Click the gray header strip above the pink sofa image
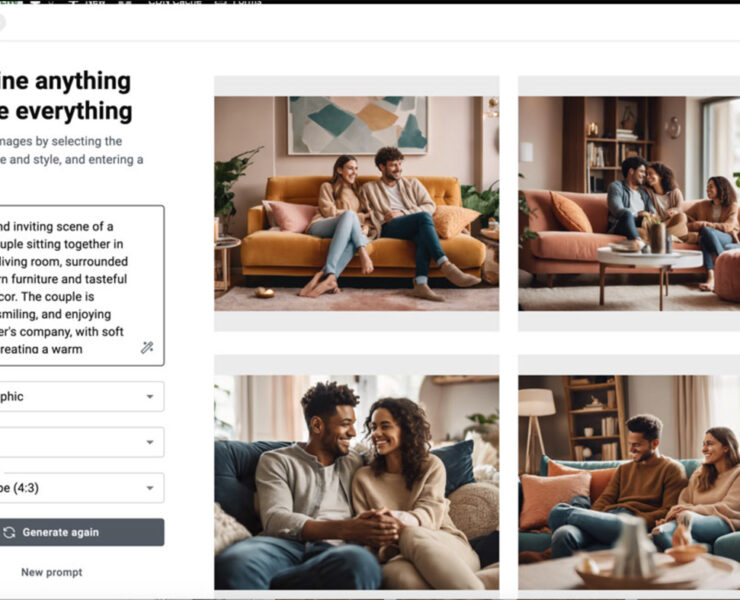Image resolution: width=740 pixels, height=600 pixels. pos(629,86)
